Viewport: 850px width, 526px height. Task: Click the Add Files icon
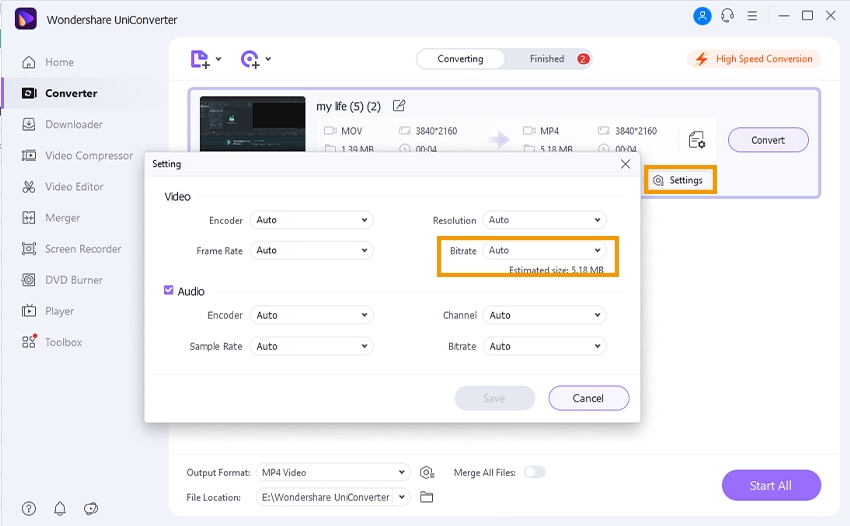200,59
